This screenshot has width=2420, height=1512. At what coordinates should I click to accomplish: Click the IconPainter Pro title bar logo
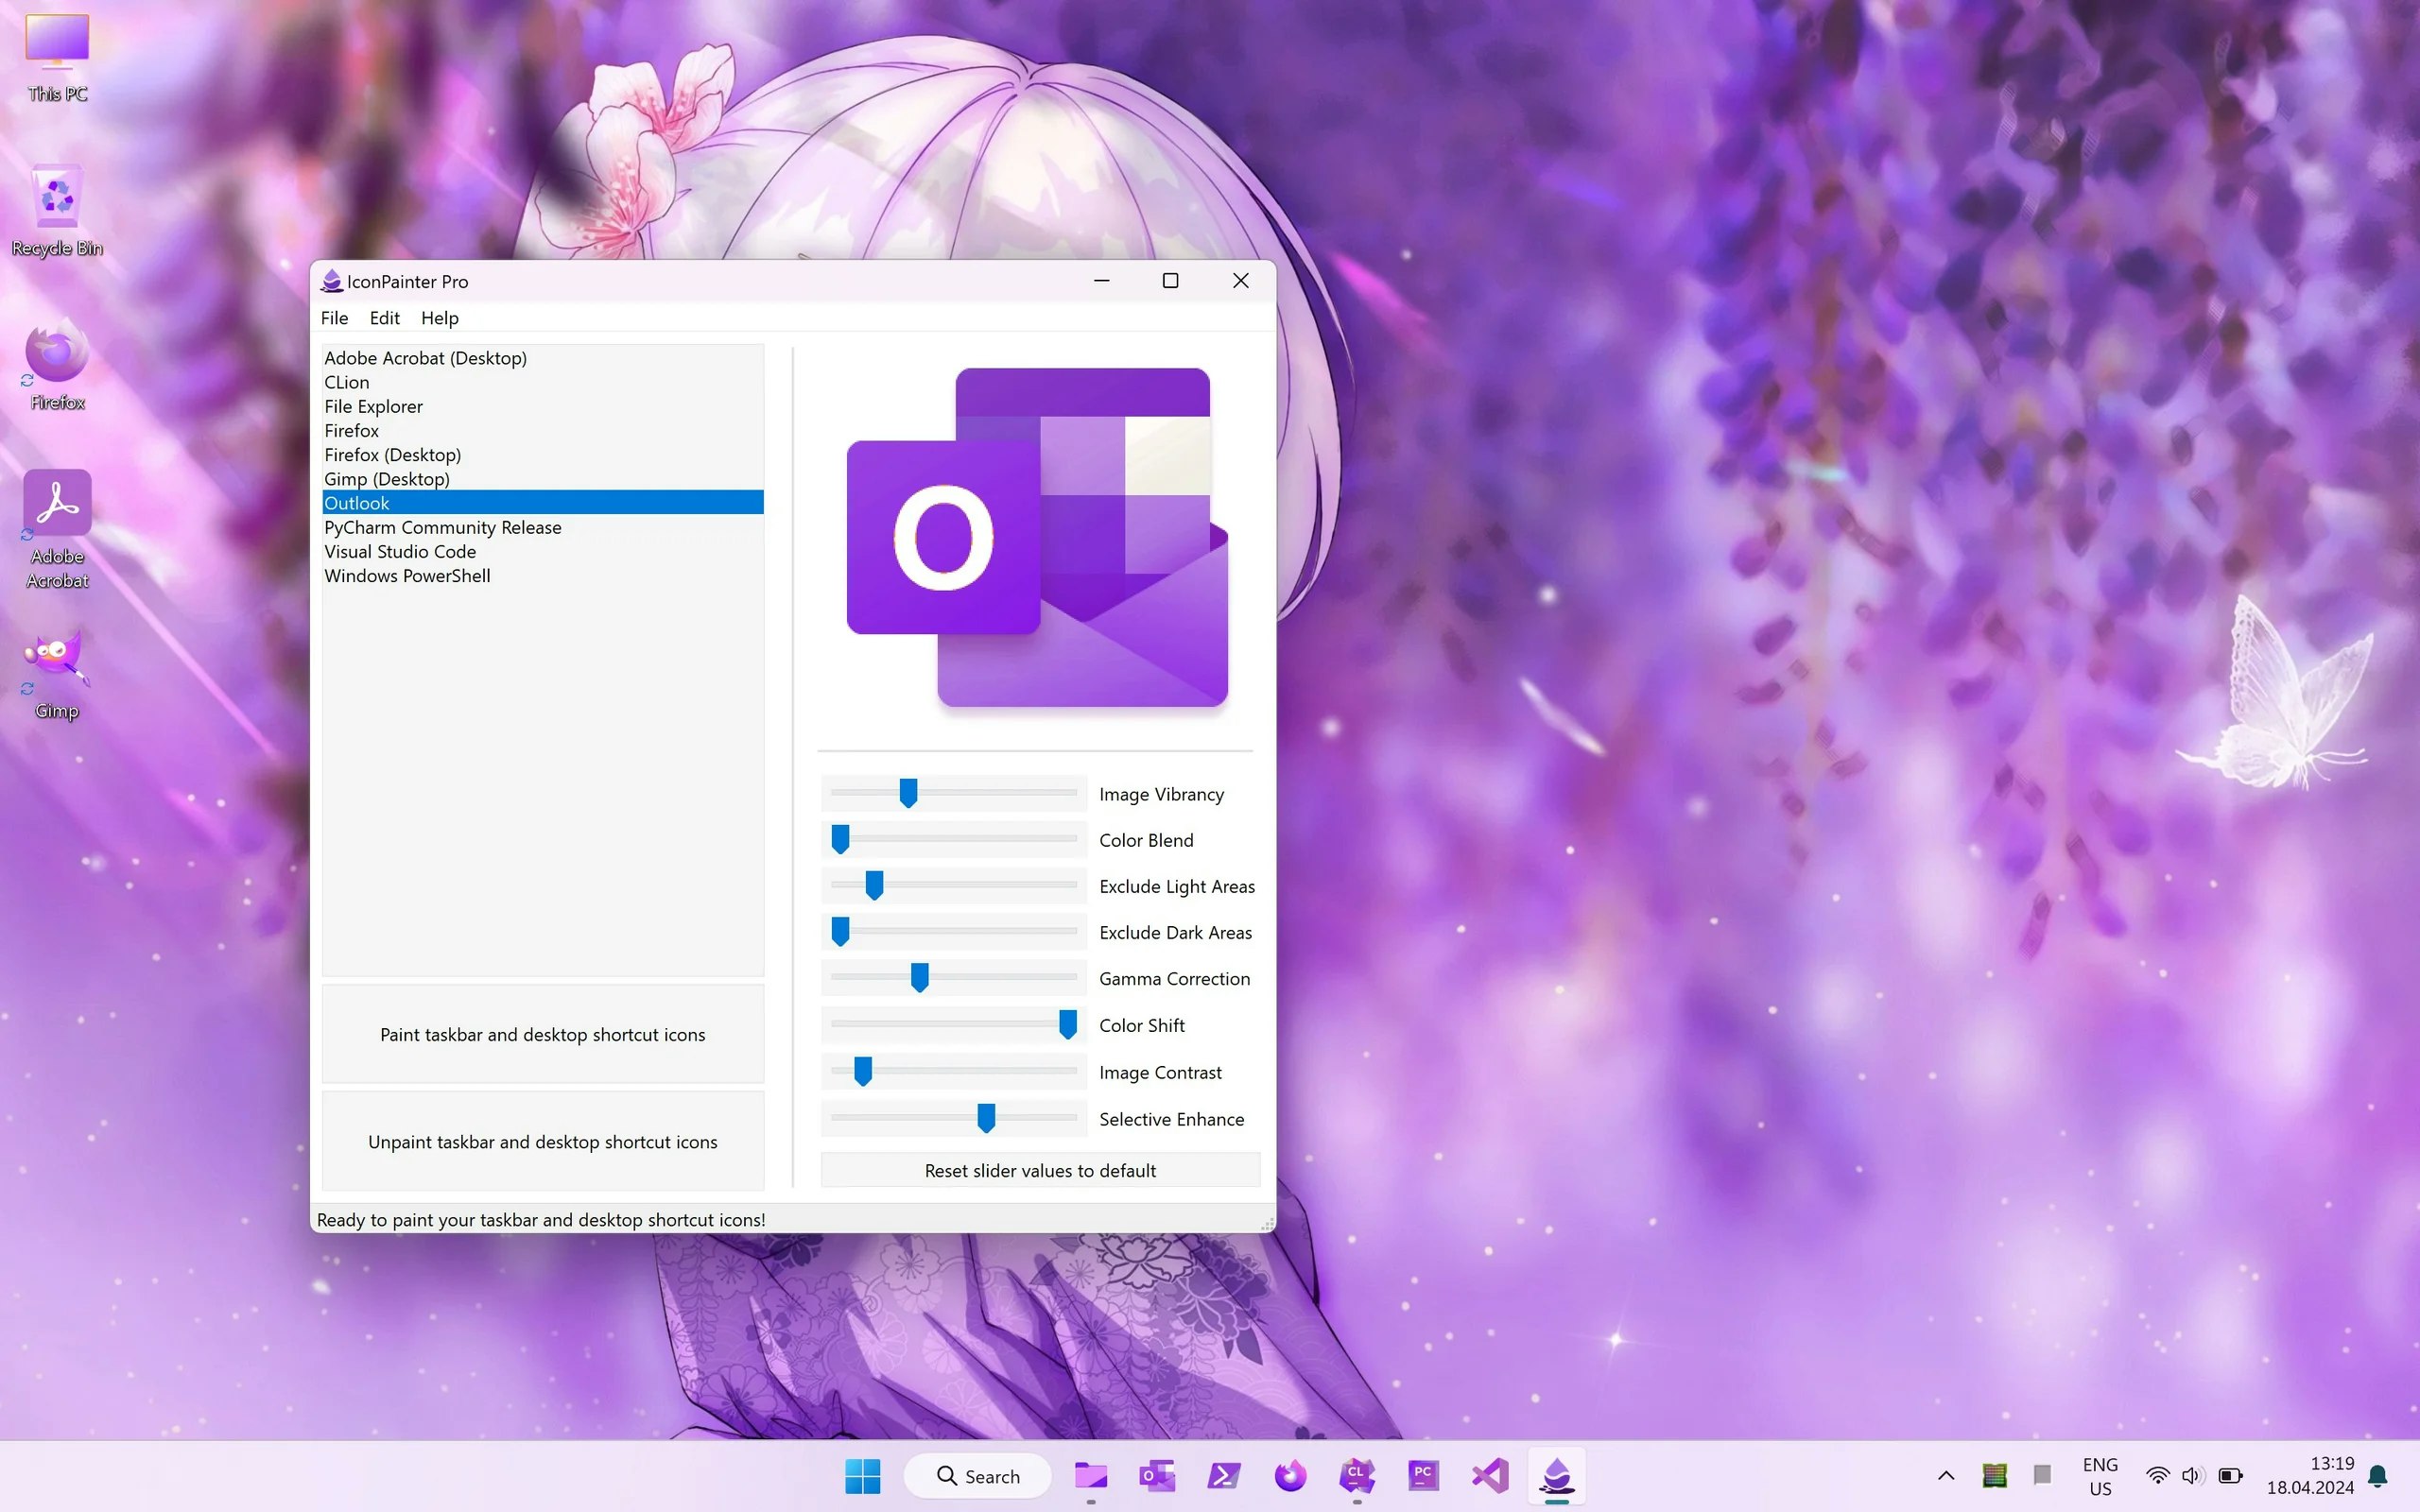pos(331,281)
